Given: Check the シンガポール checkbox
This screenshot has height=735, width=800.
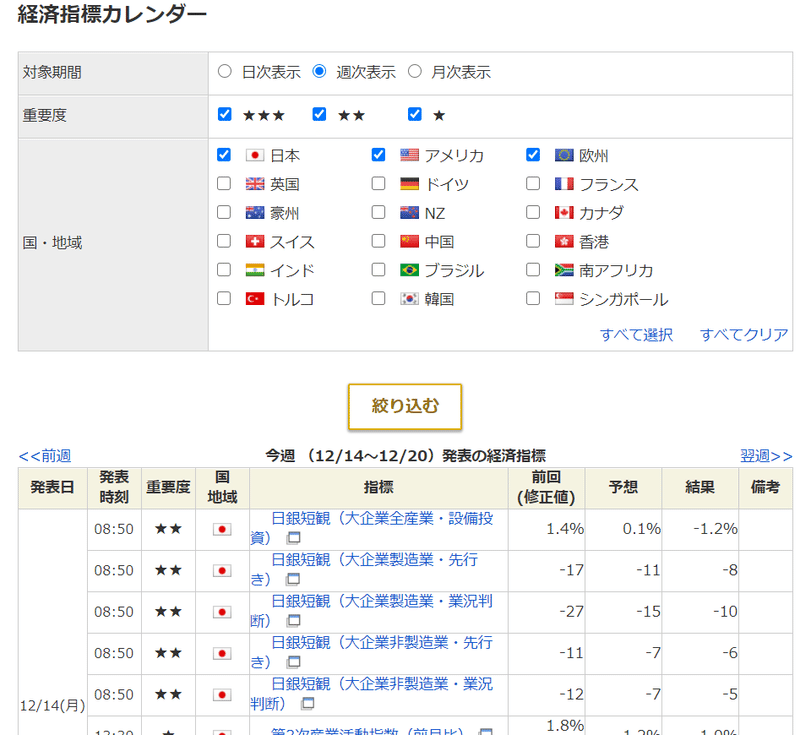Looking at the screenshot, I should (x=533, y=298).
